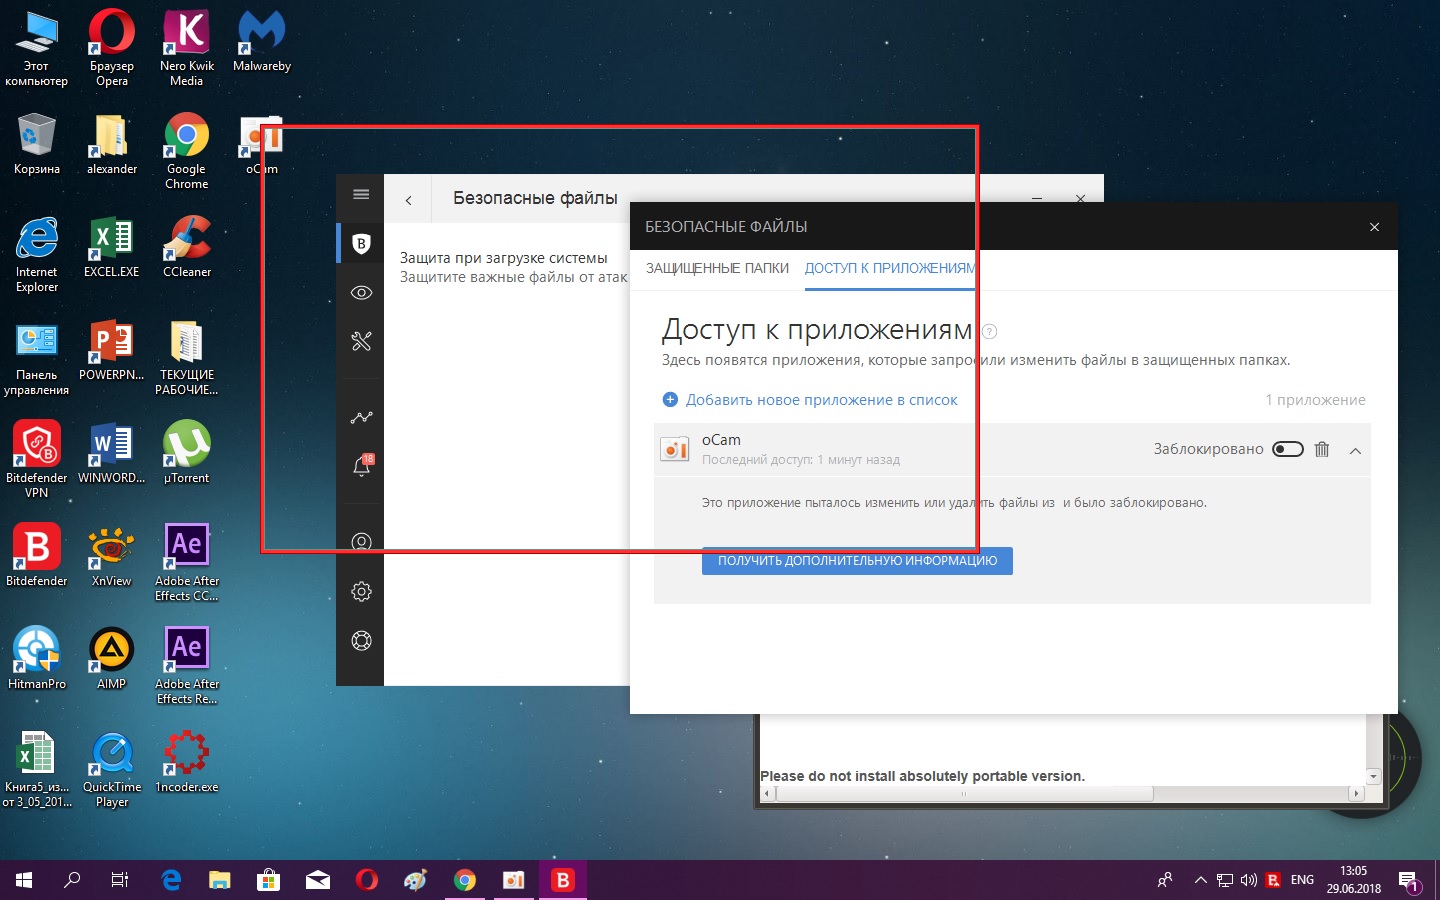The width and height of the screenshot is (1440, 900).
Task: Switch to the Защищенные папки tab
Action: 717,268
